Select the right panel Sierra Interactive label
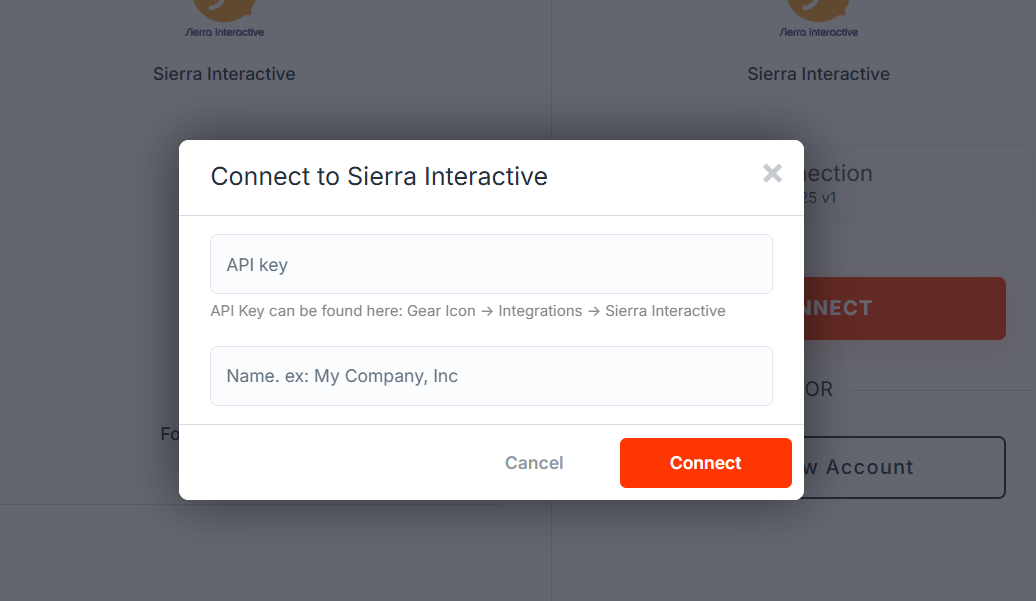The image size is (1036, 601). 818,74
